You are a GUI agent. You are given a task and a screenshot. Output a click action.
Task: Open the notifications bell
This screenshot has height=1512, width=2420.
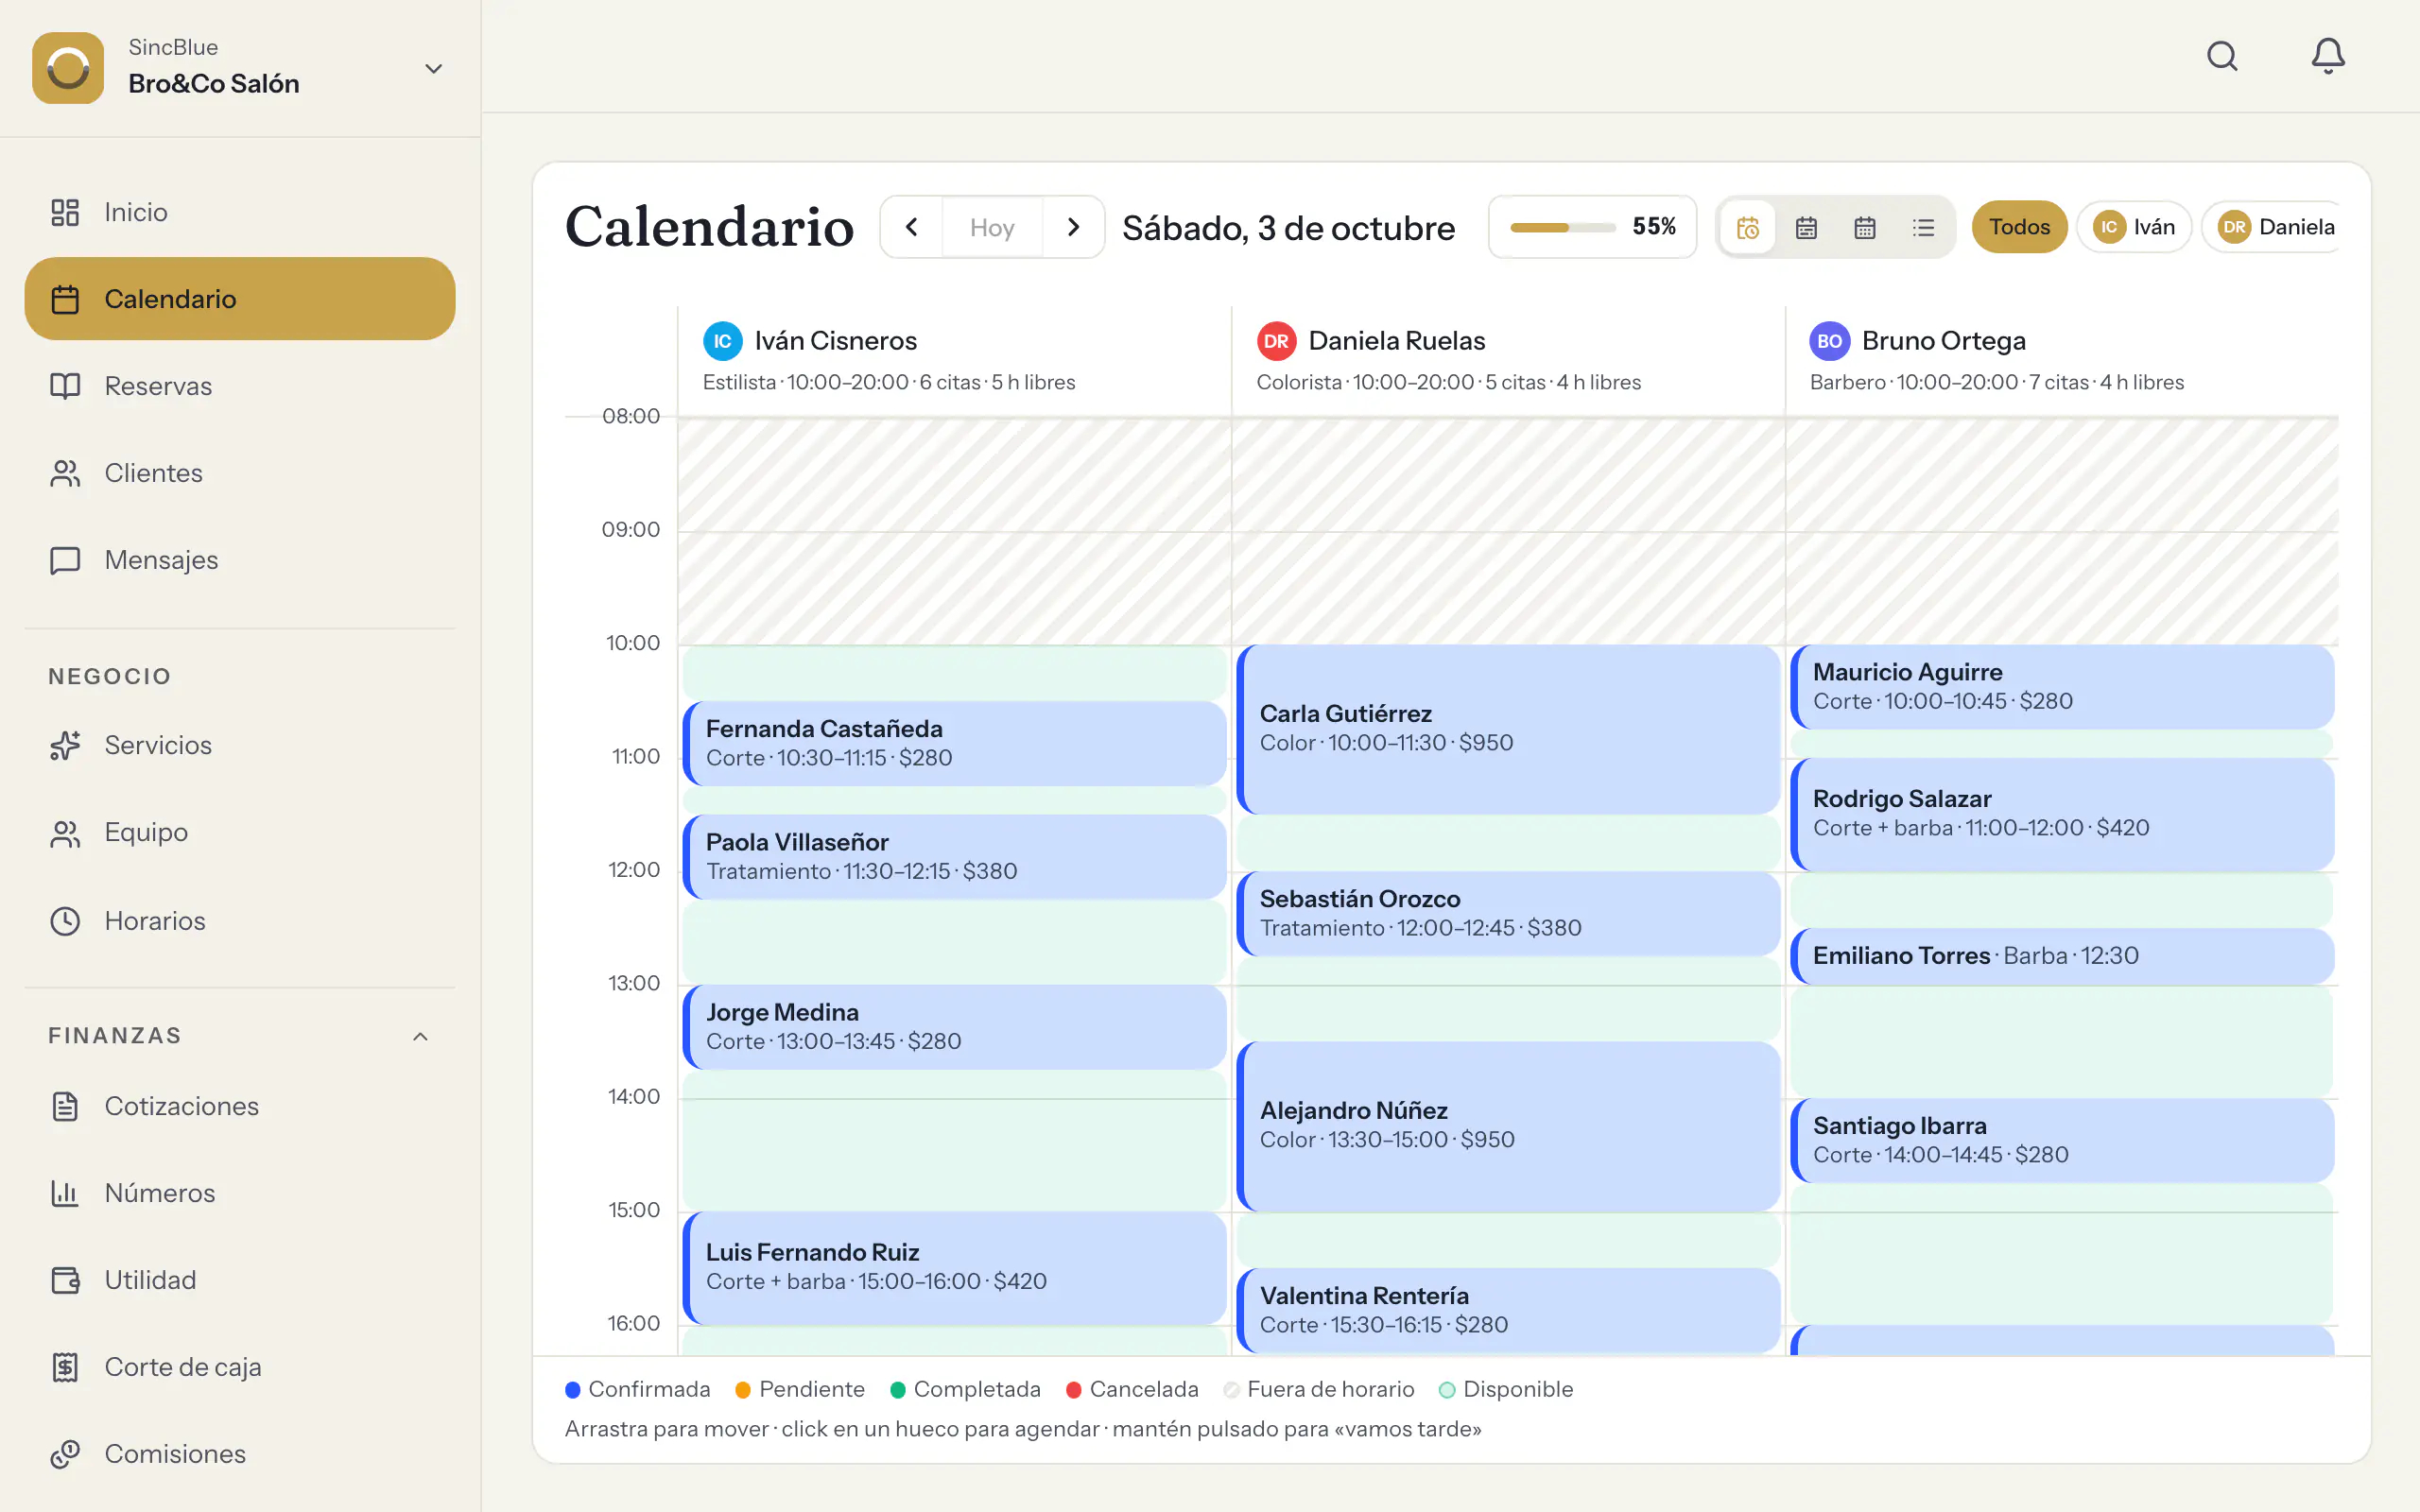(2328, 56)
